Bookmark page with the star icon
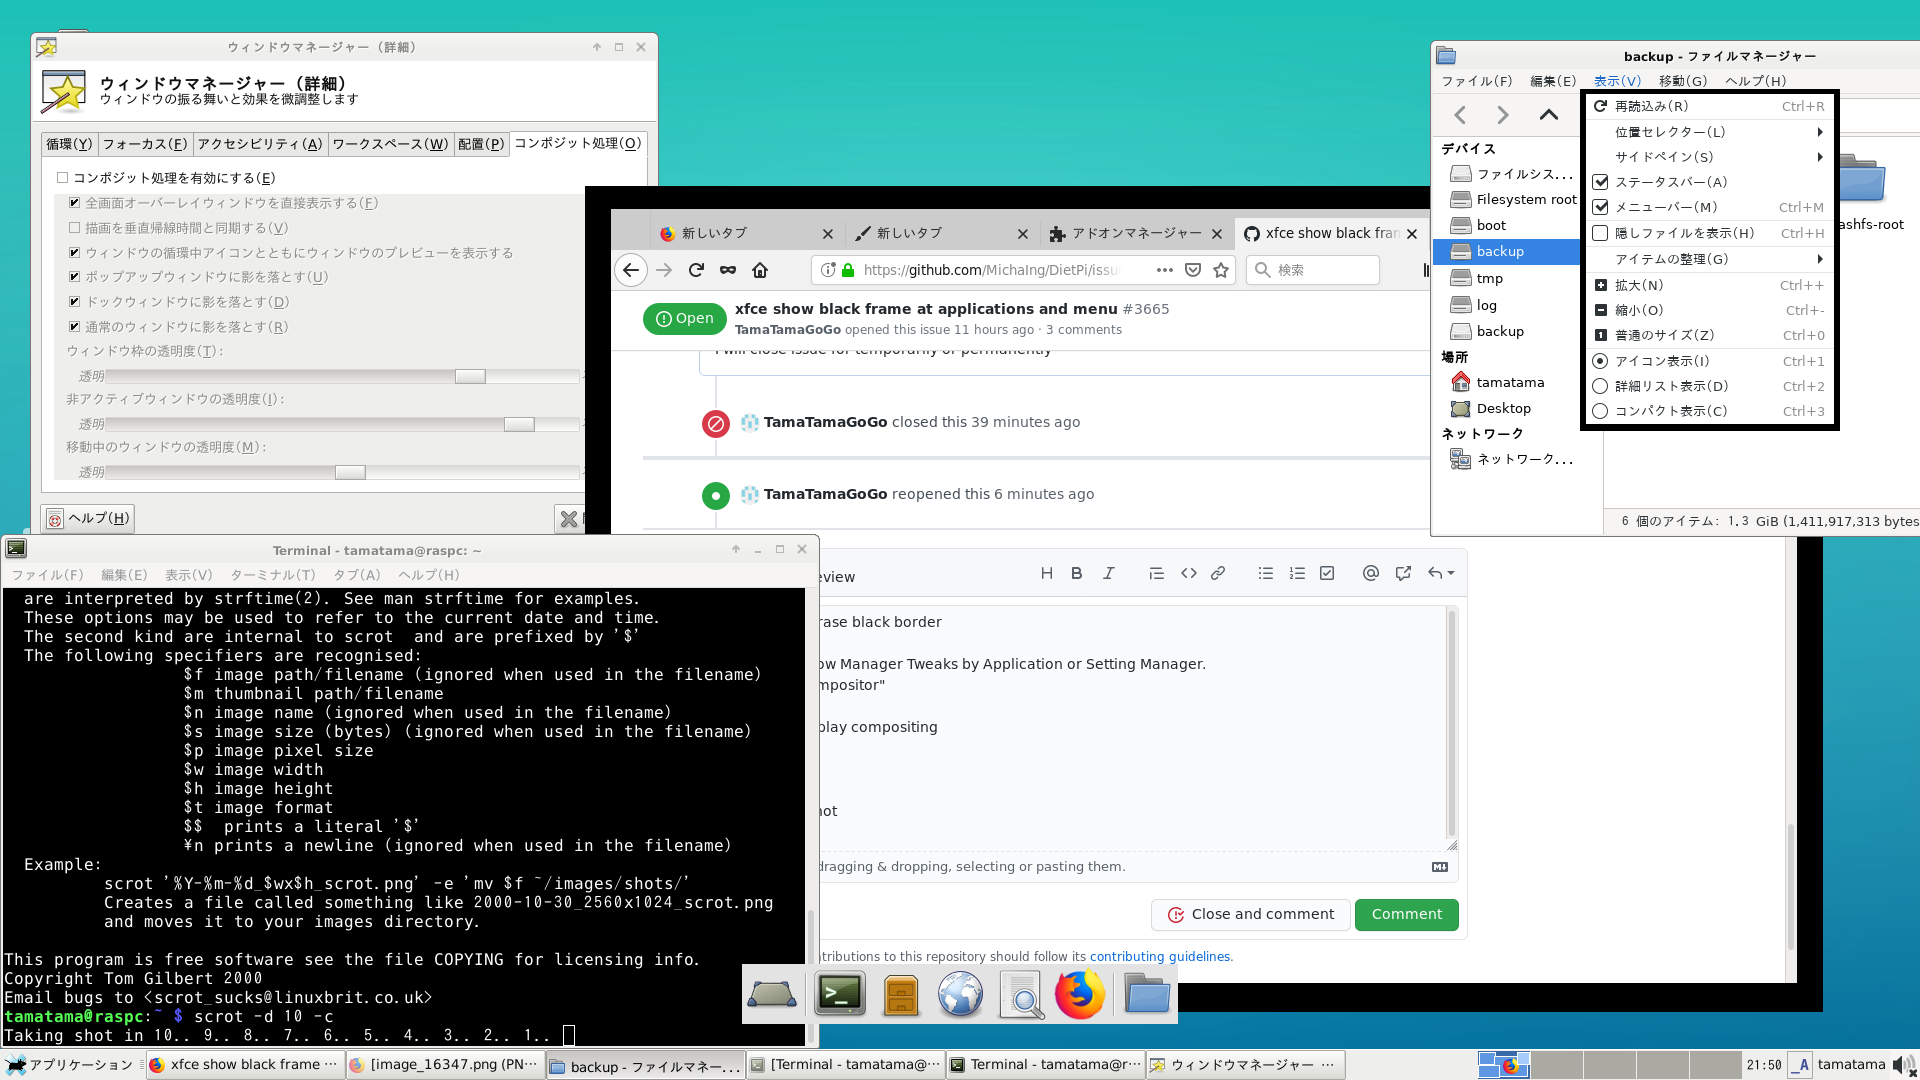This screenshot has width=1920, height=1080. point(1221,270)
